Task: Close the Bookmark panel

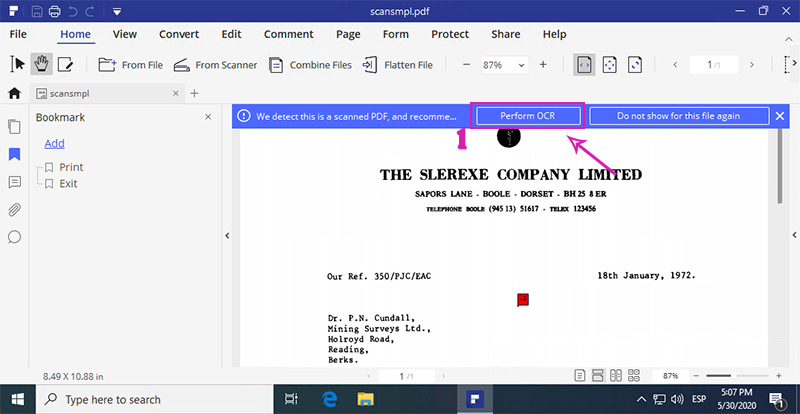Action: [208, 117]
